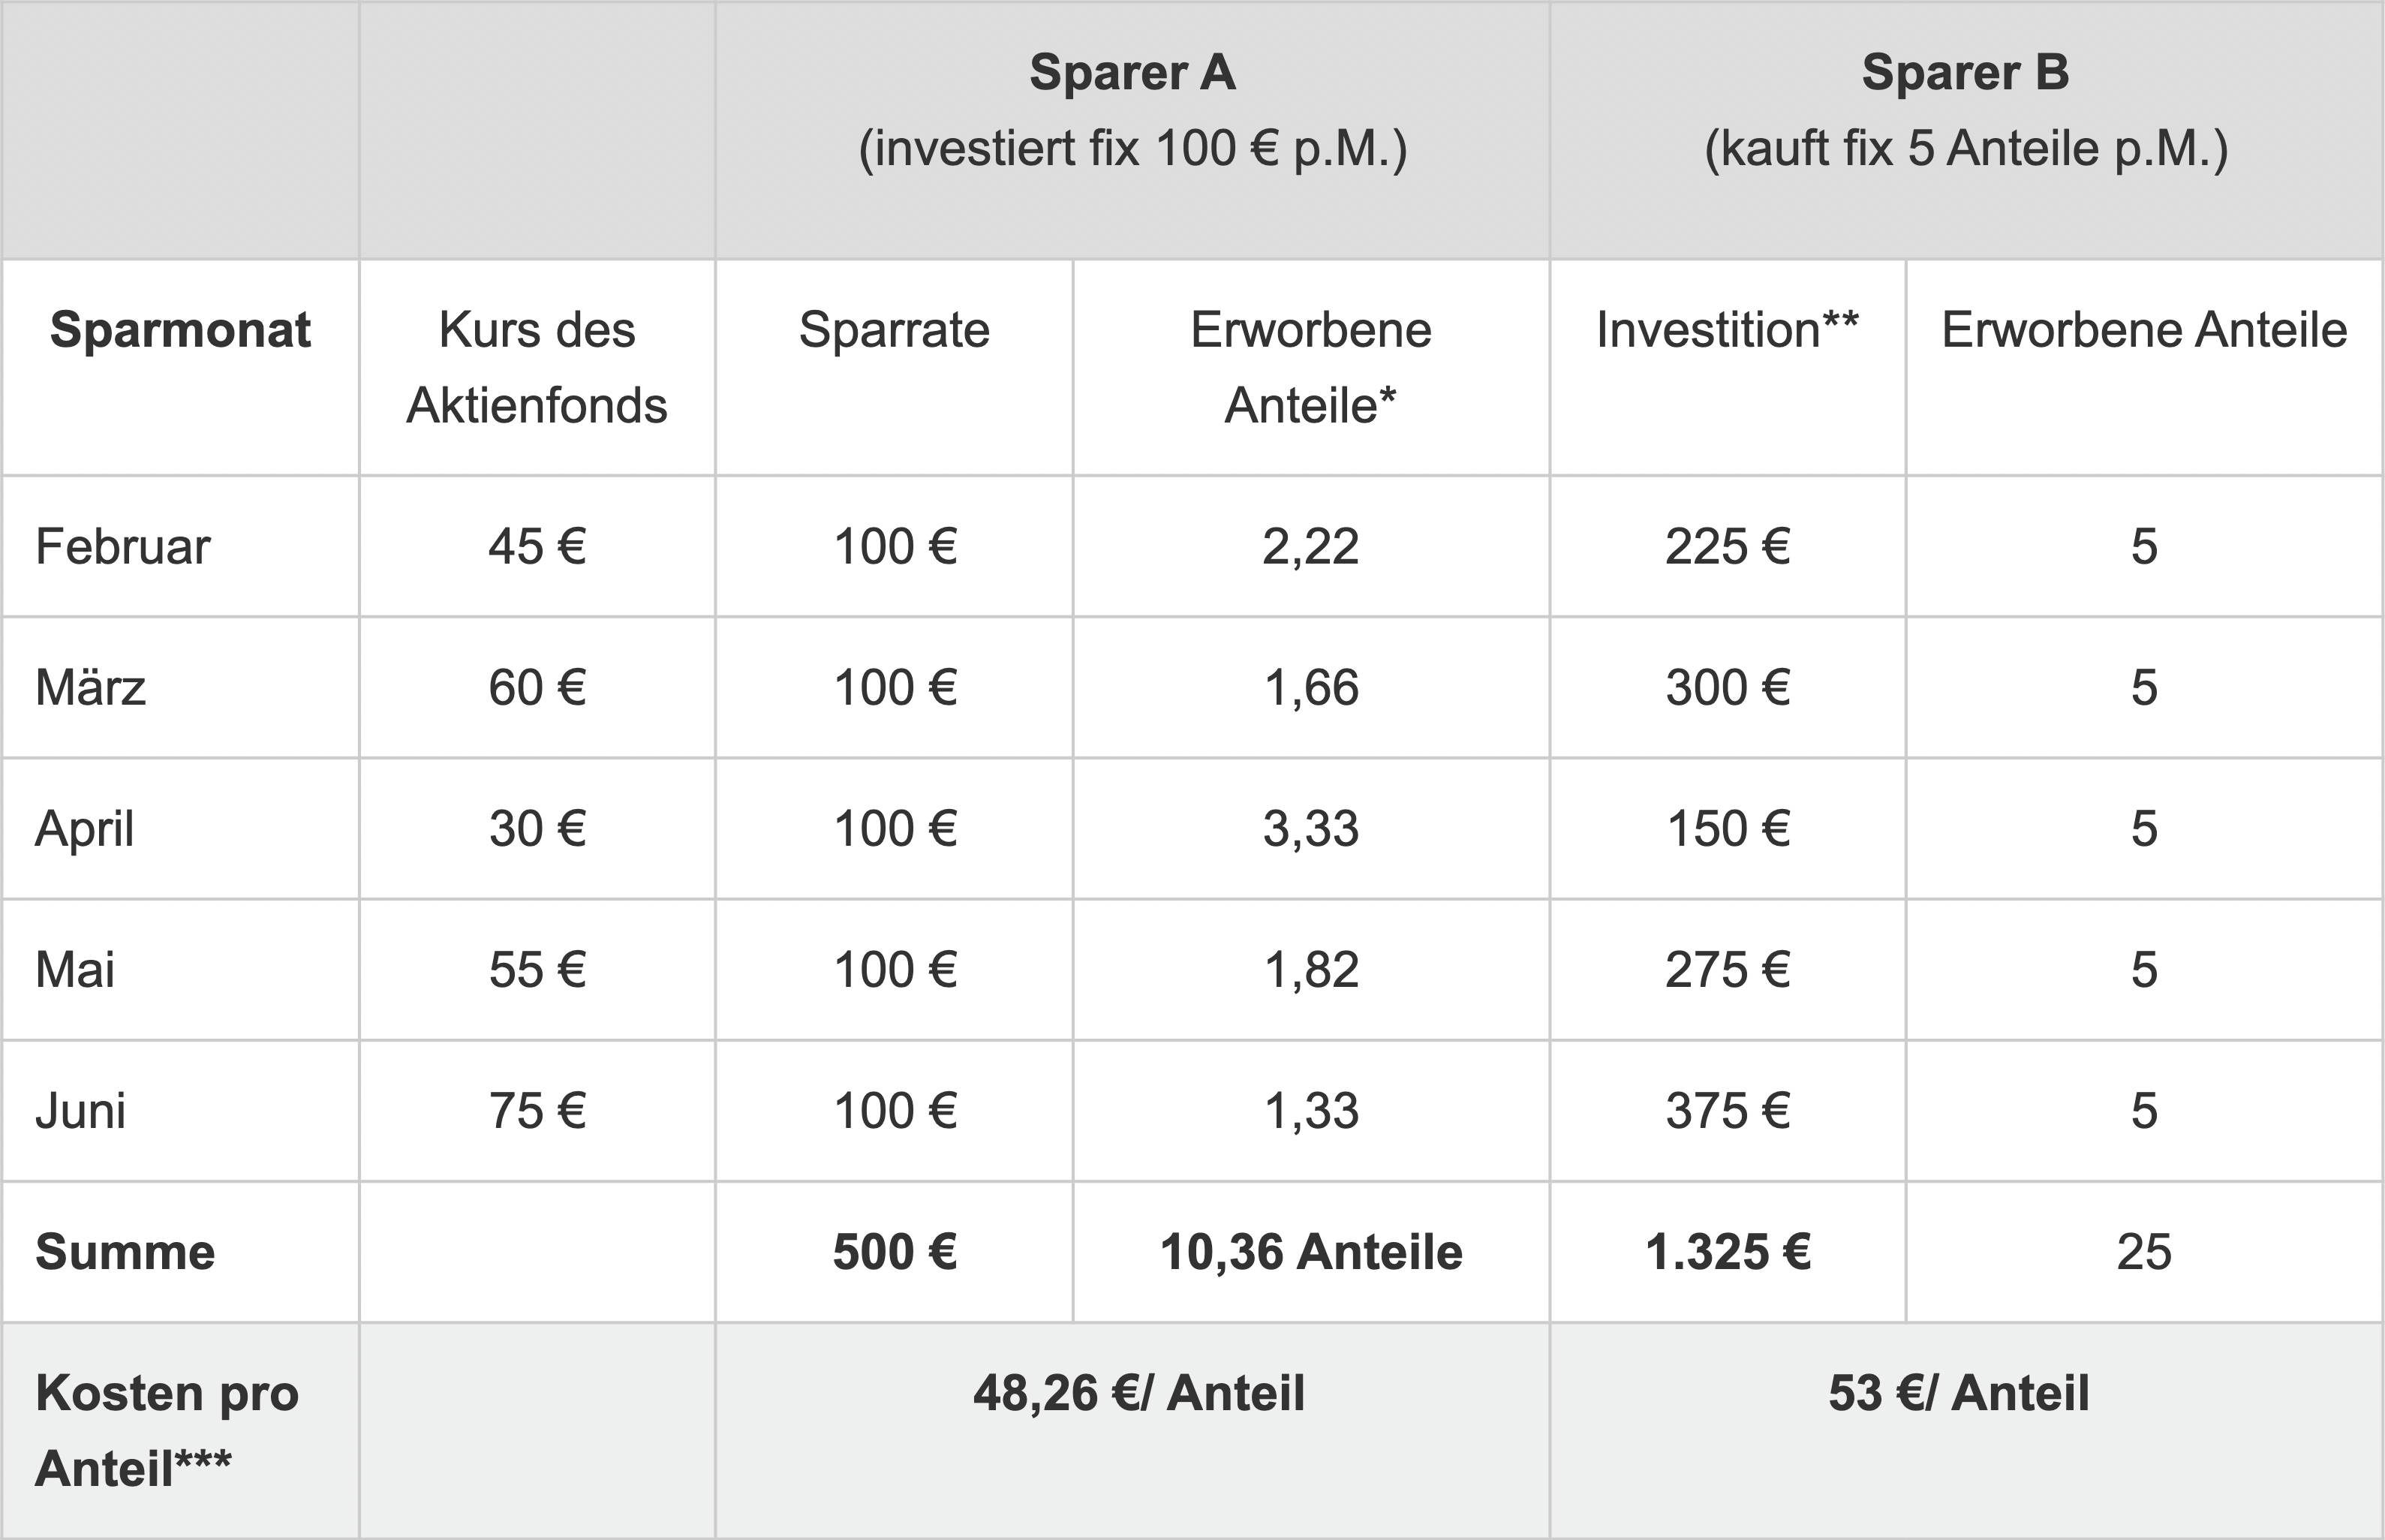Viewport: 2385px width, 1540px height.
Task: Click the Mai investment cell 275 €
Action: tap(1727, 969)
